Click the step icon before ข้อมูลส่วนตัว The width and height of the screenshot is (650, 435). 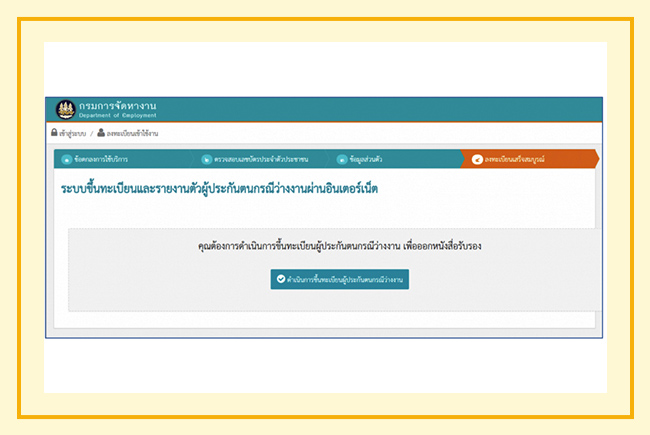coord(341,159)
